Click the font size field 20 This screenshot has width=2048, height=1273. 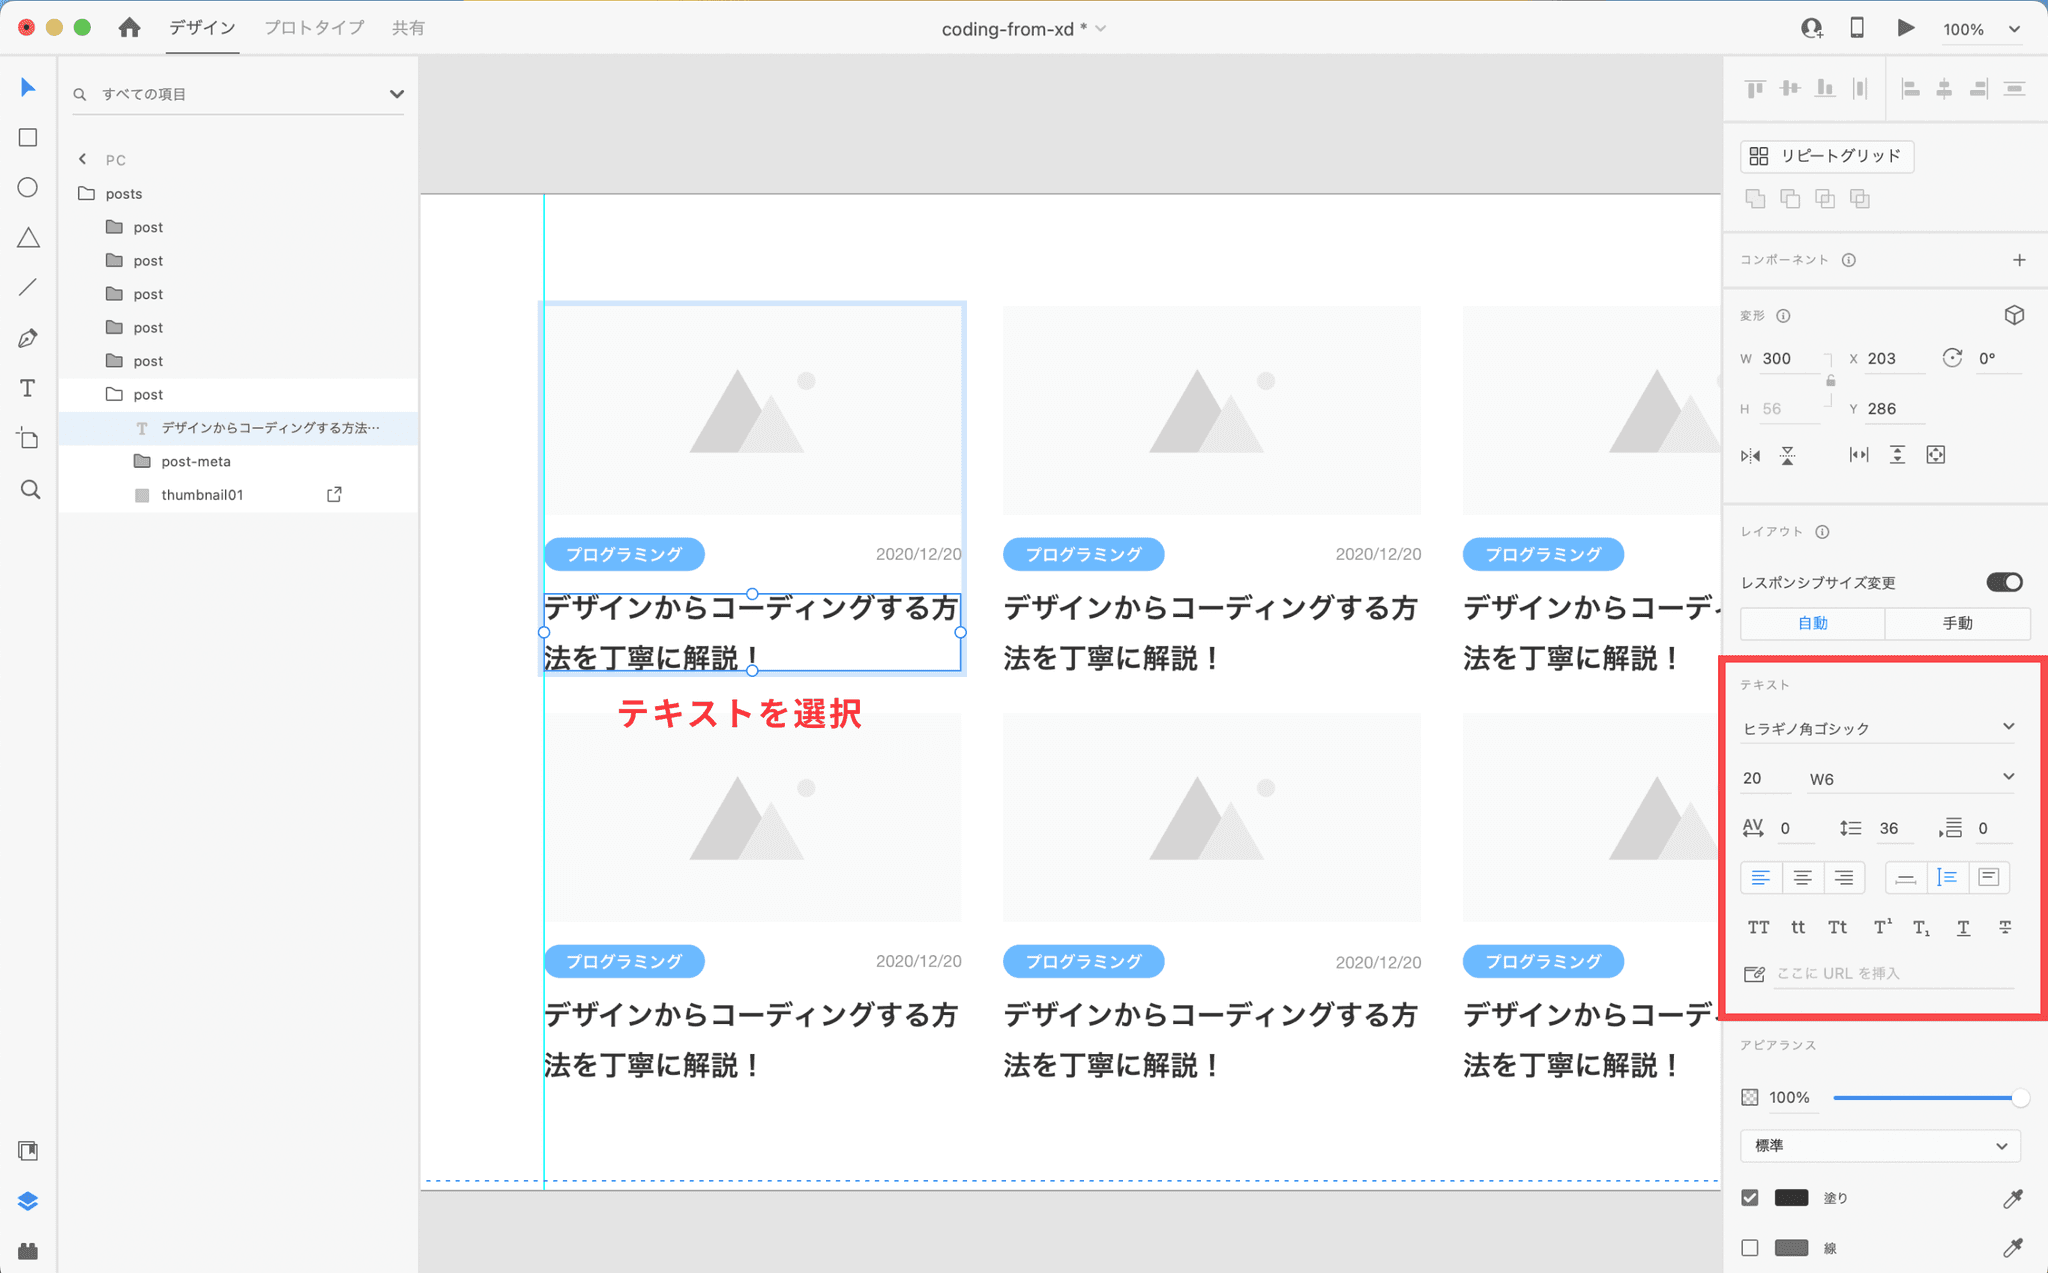[1765, 778]
